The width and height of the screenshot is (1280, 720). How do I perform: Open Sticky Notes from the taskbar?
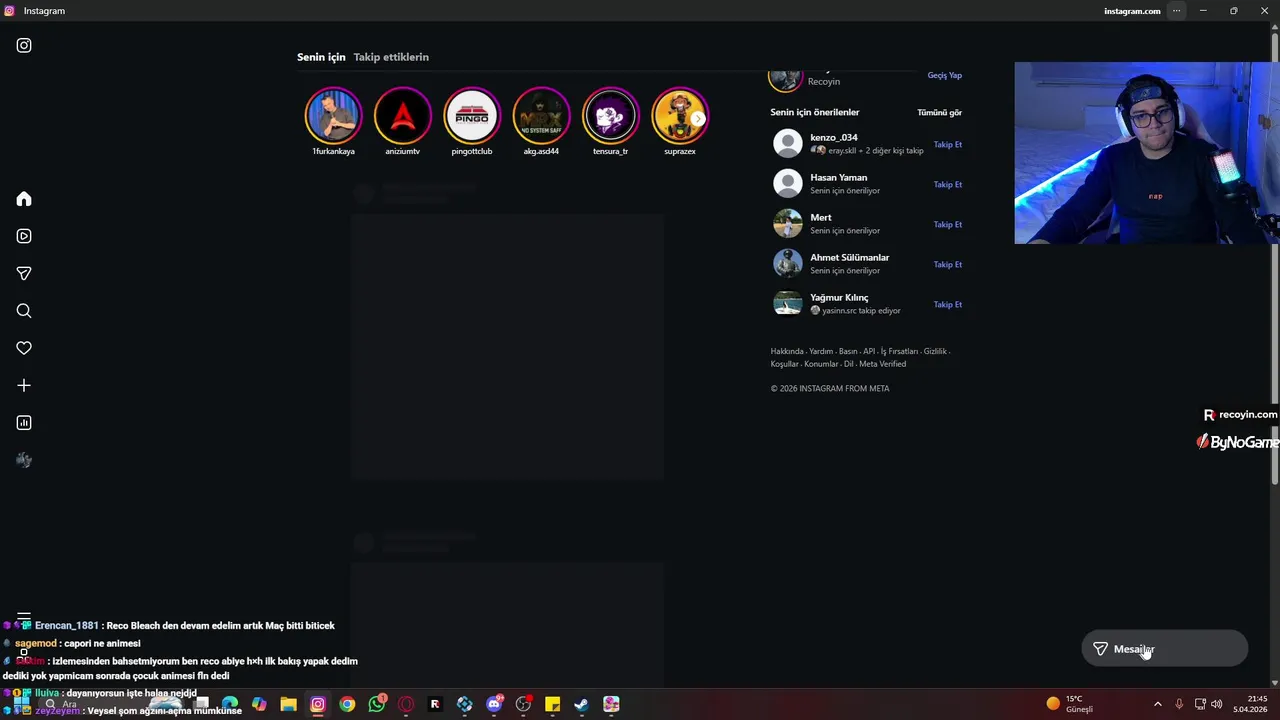[x=552, y=704]
